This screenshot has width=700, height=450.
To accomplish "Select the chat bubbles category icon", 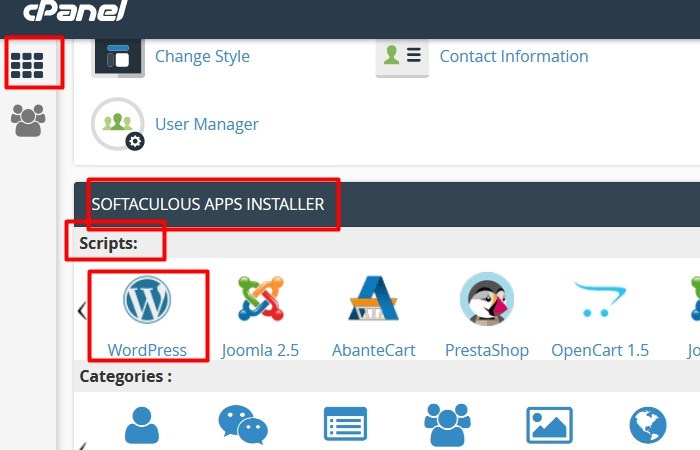I will 243,425.
